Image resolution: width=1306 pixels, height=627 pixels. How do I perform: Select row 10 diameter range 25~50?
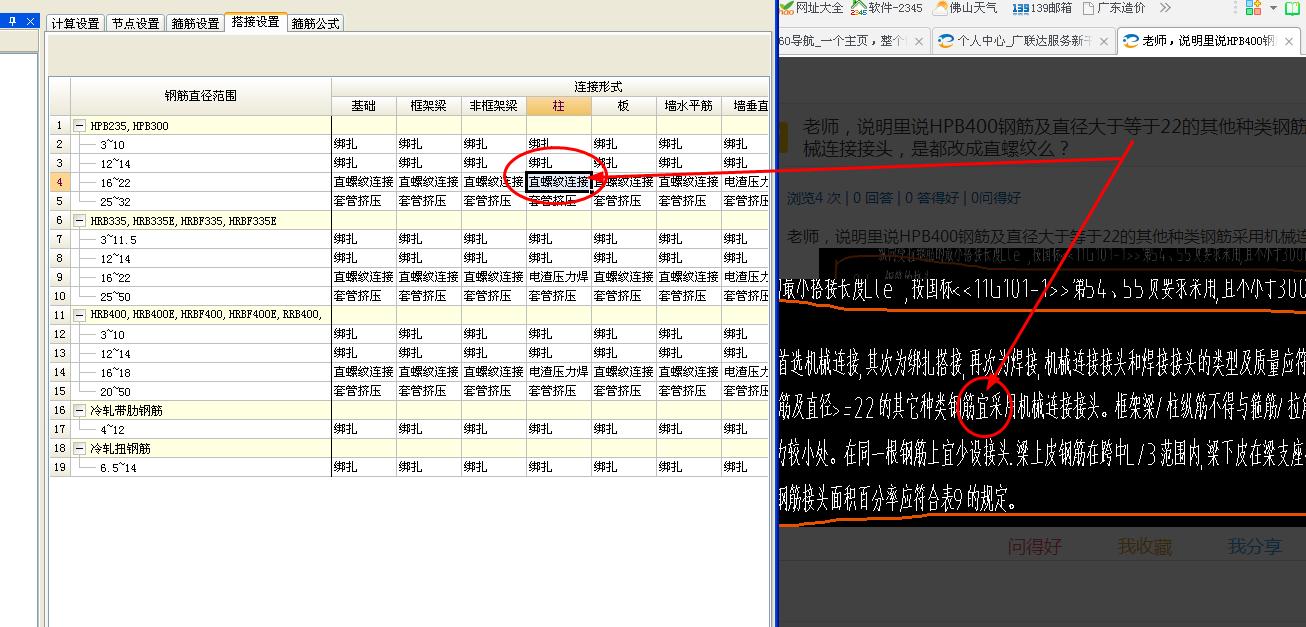[x=201, y=296]
